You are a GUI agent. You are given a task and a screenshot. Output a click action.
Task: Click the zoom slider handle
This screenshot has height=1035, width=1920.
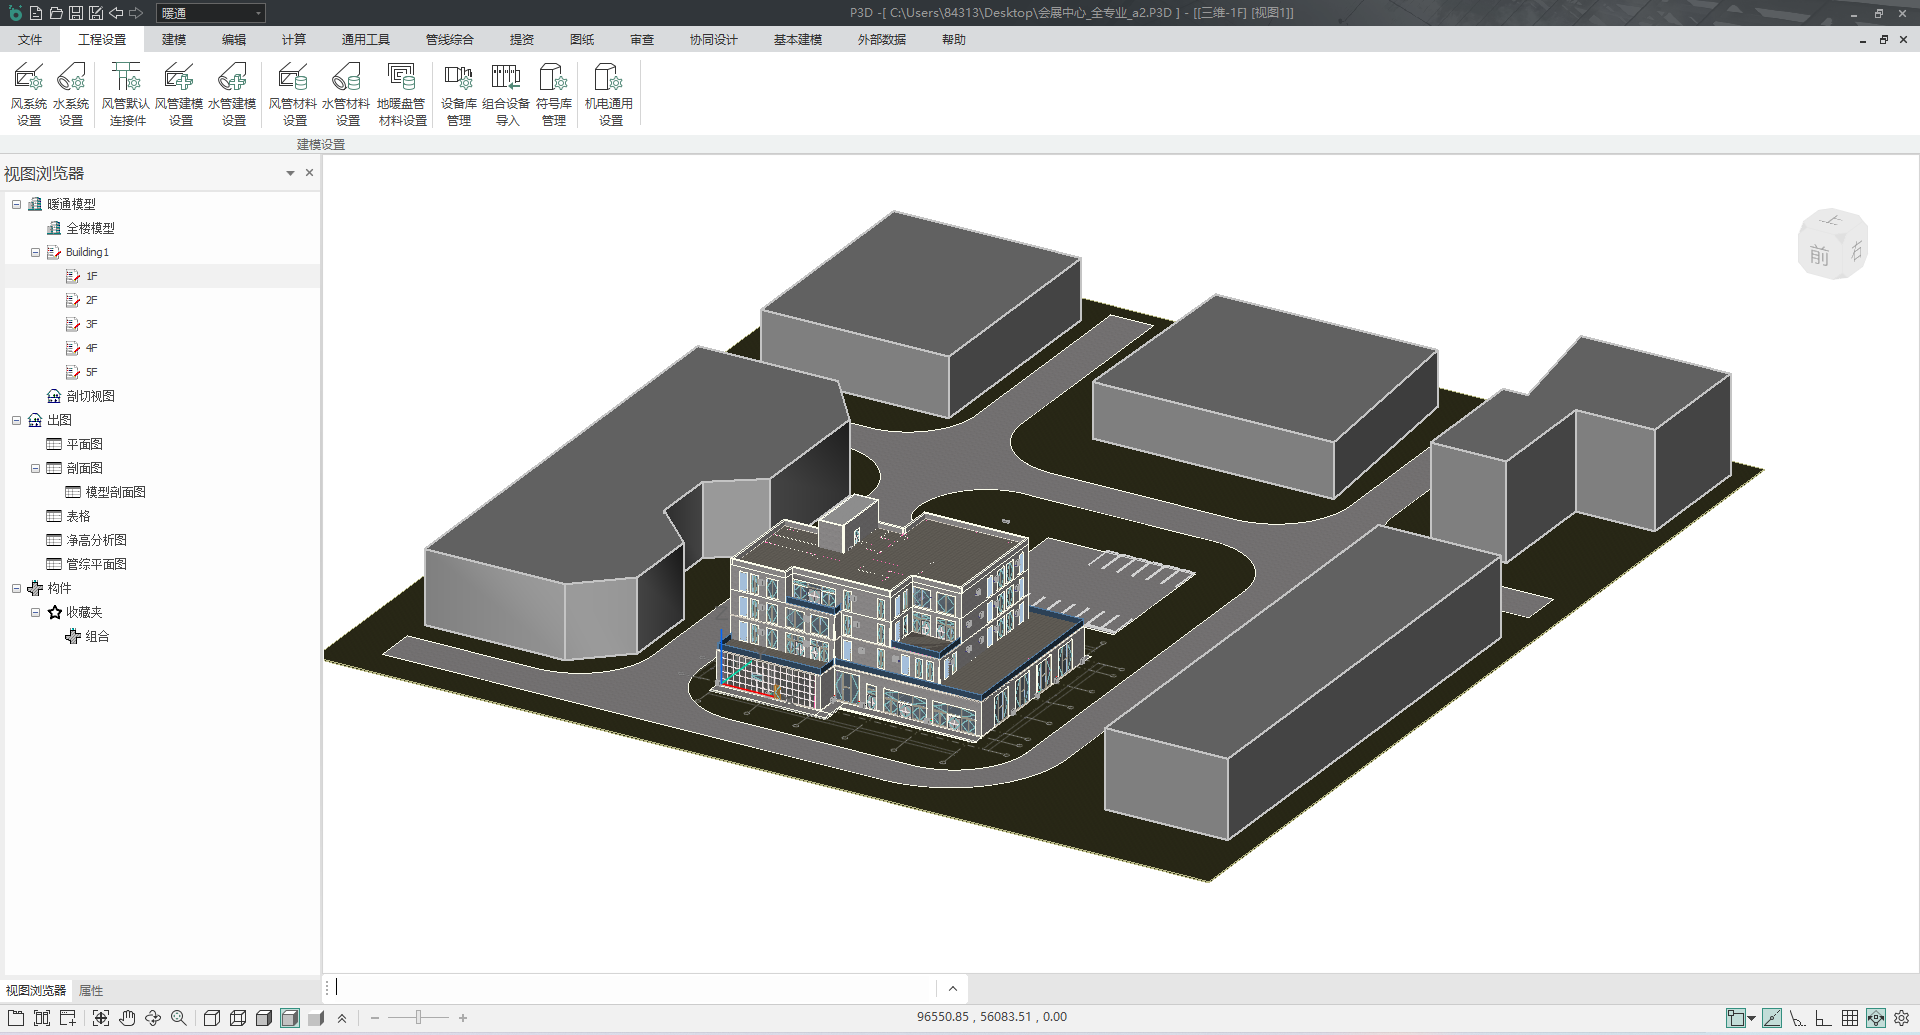[418, 1018]
